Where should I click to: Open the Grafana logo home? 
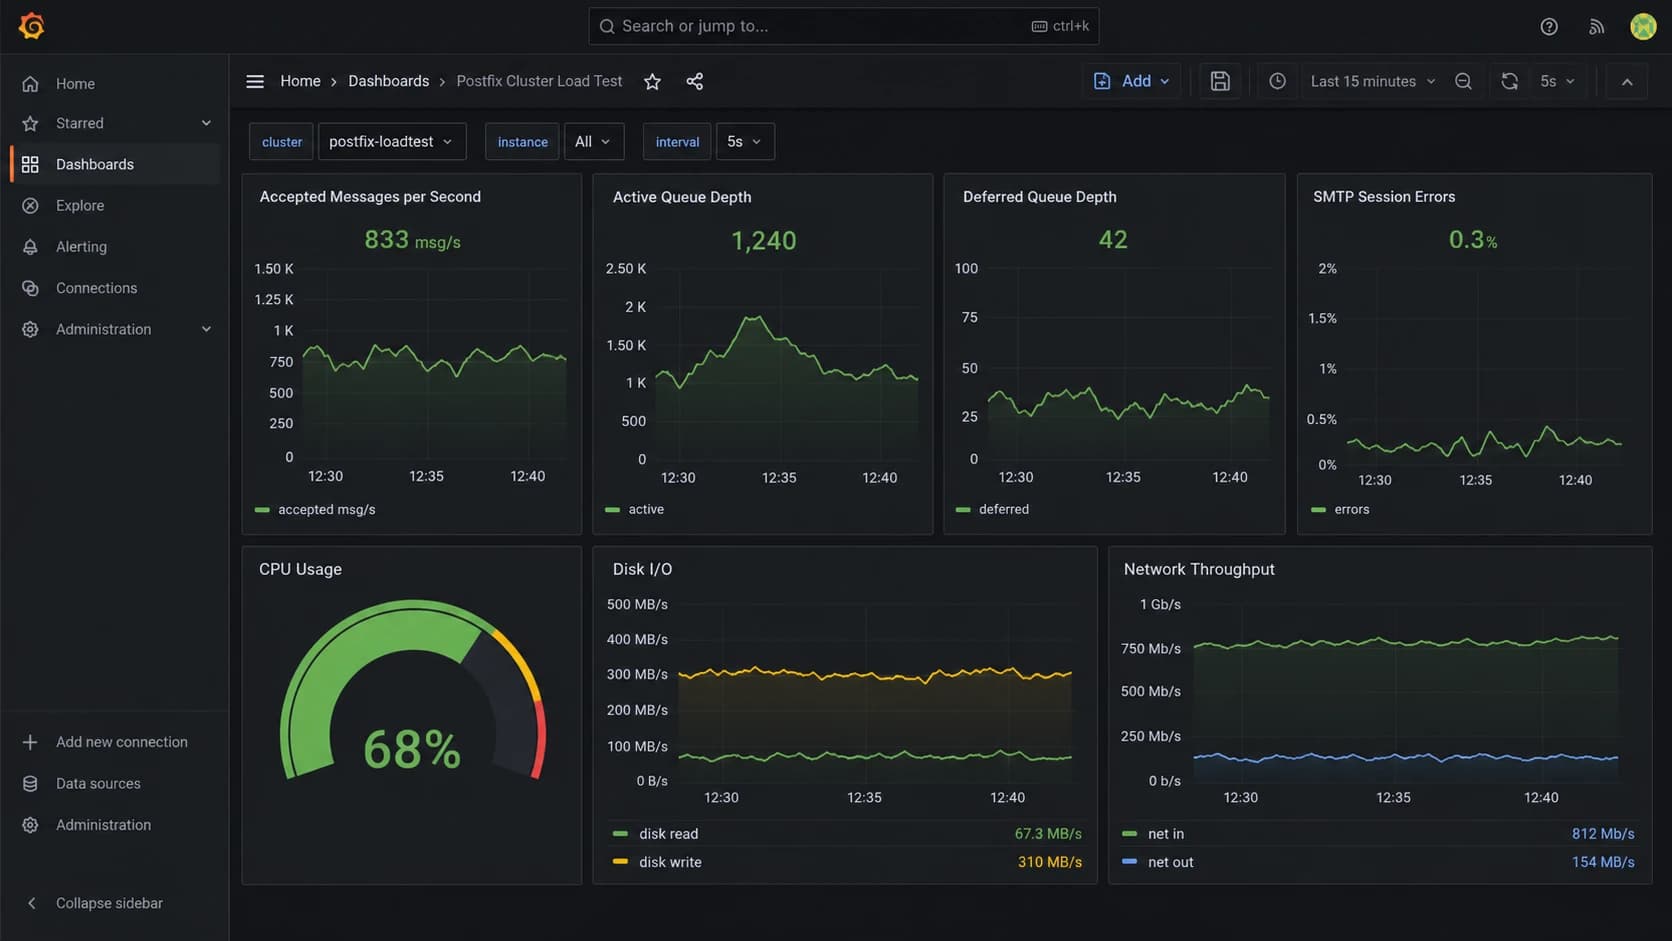click(32, 26)
